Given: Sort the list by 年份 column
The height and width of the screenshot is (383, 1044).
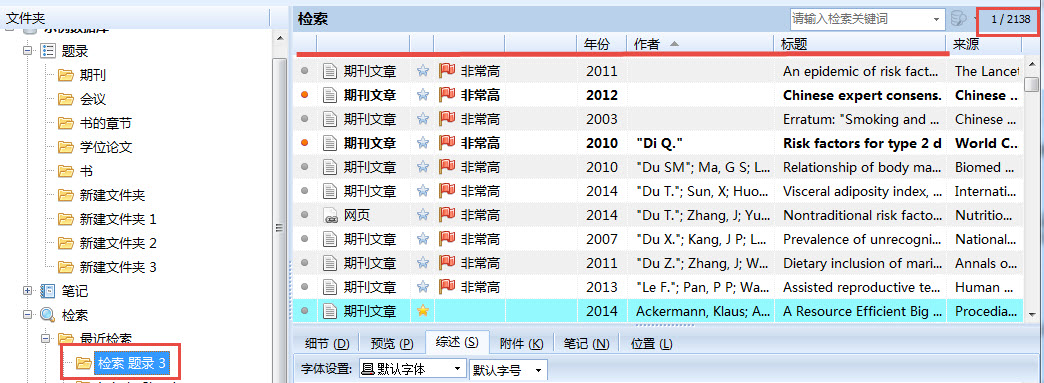Looking at the screenshot, I should (597, 45).
